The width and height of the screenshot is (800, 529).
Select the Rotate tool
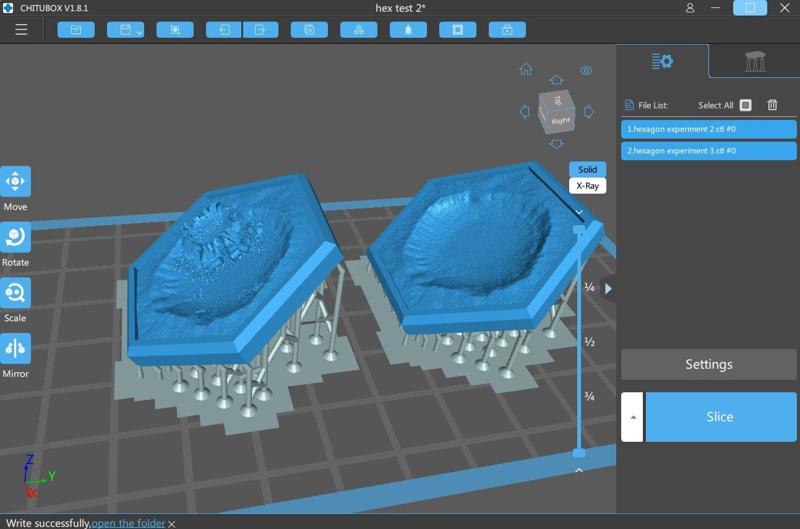click(15, 237)
